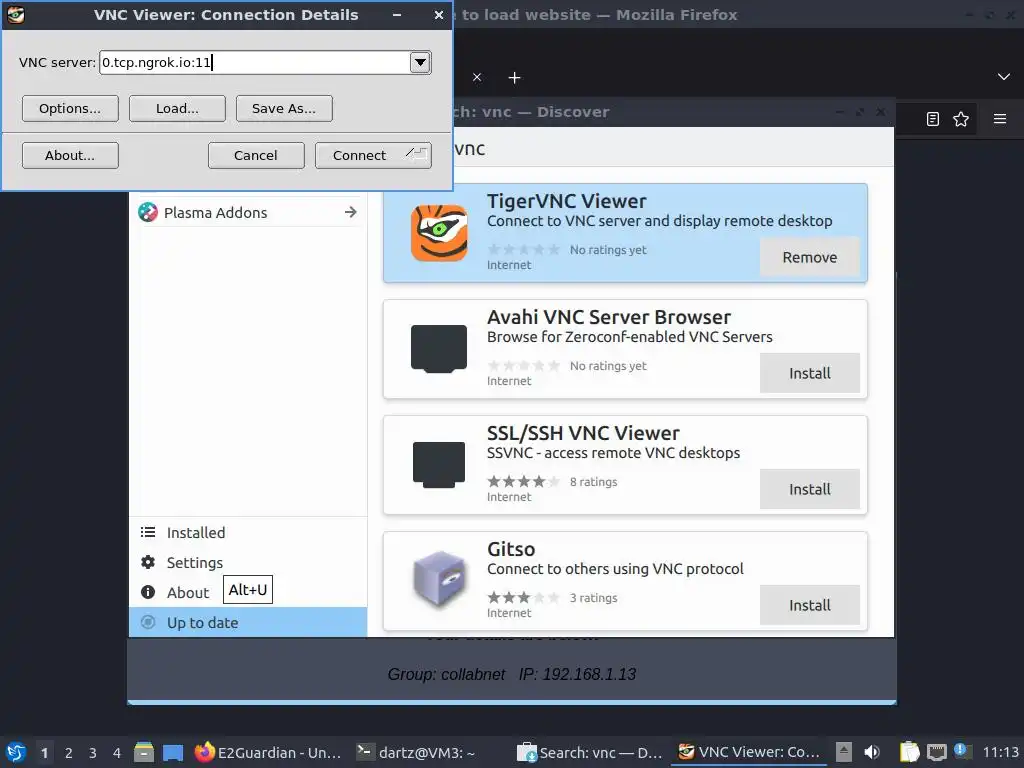Click the Plasma Addons category icon
This screenshot has width=1024, height=768.
coord(148,212)
